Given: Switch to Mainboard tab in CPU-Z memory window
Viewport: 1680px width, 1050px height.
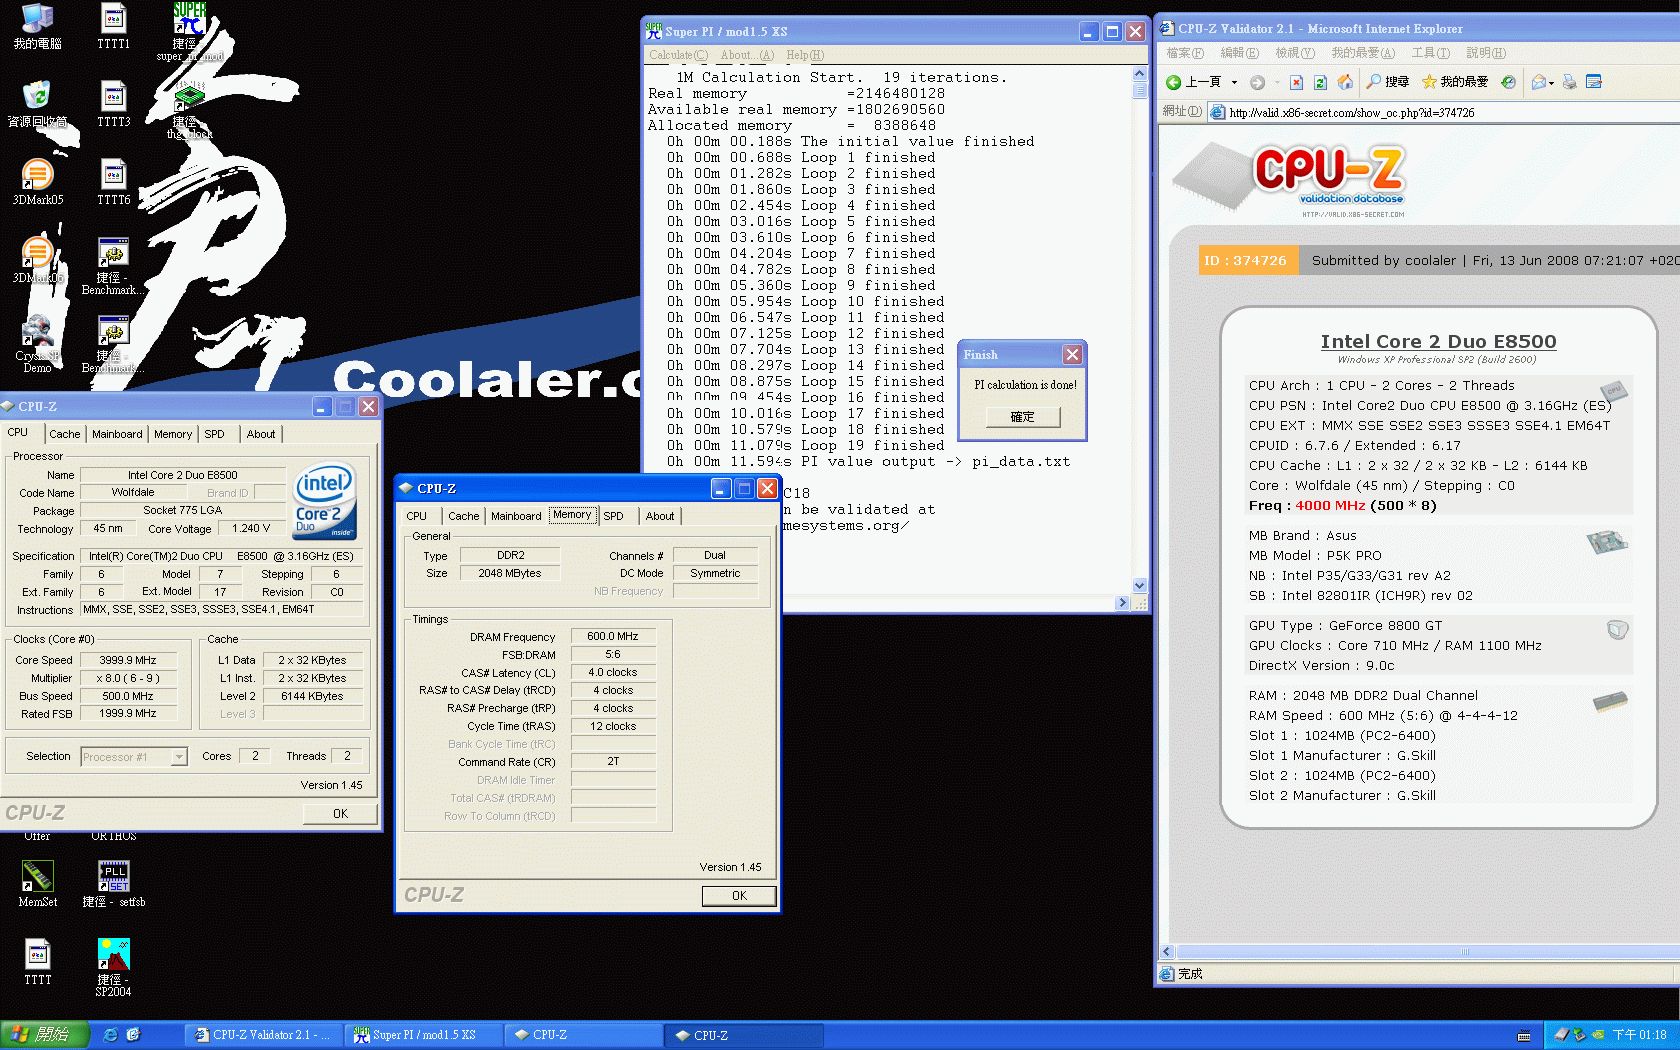Looking at the screenshot, I should tap(516, 516).
